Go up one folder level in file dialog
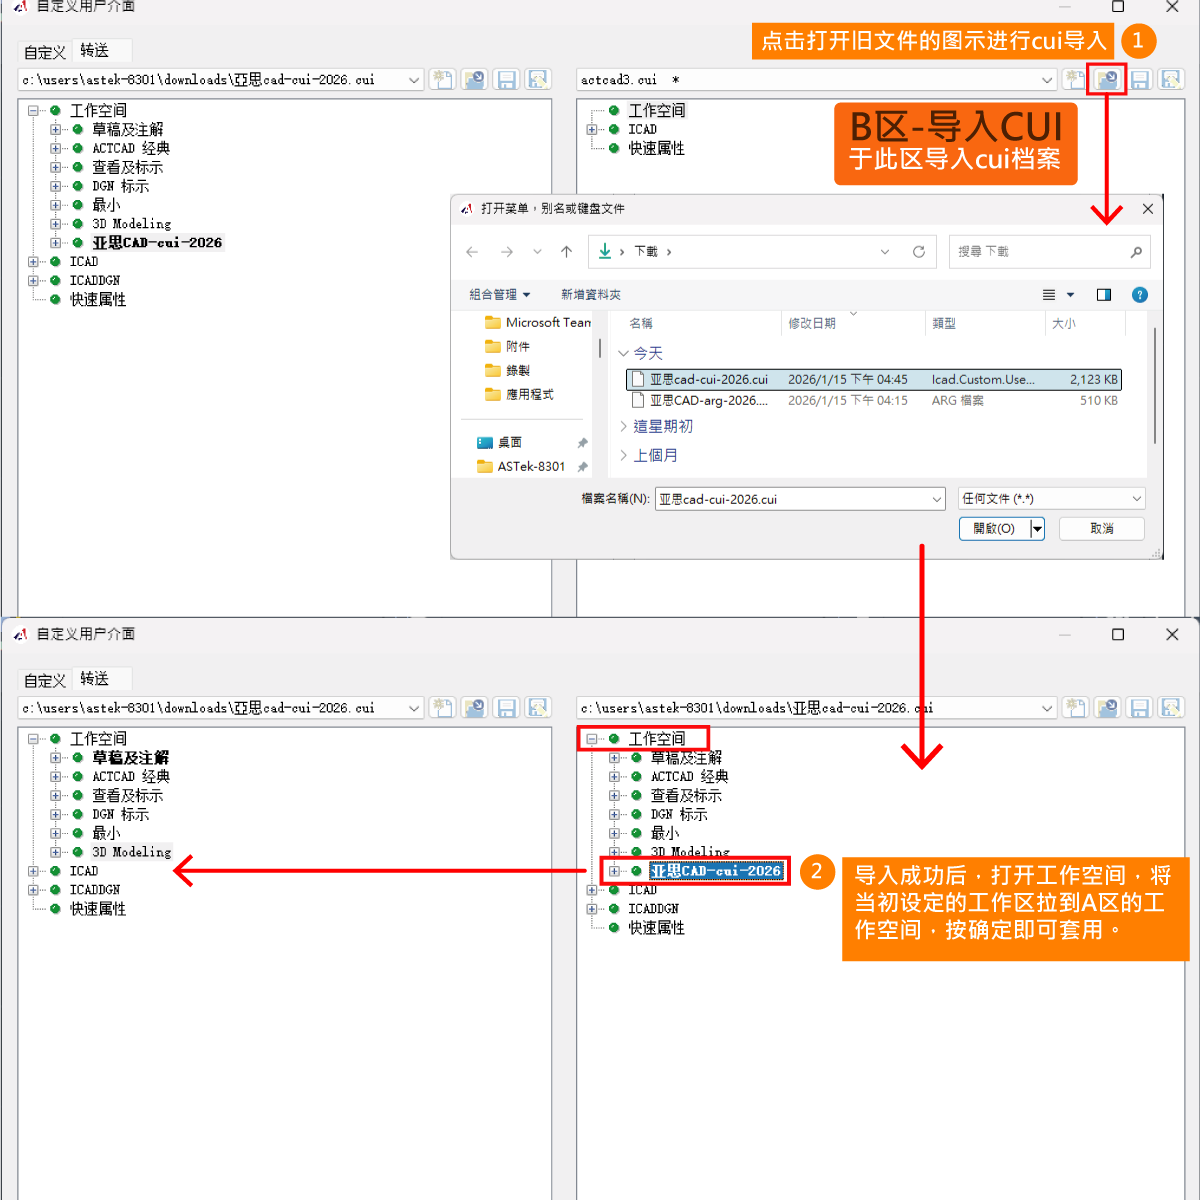 pyautogui.click(x=567, y=252)
